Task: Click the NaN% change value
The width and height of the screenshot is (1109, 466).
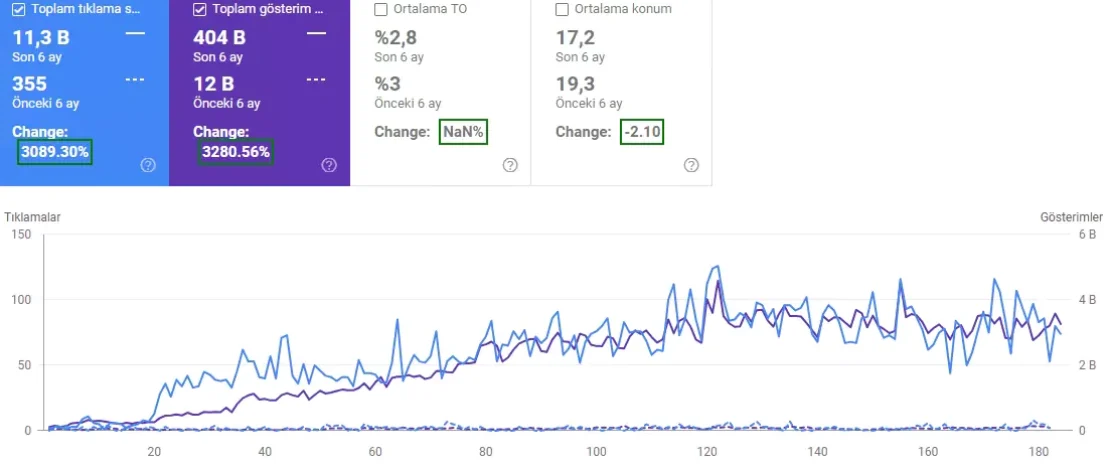Action: point(463,132)
